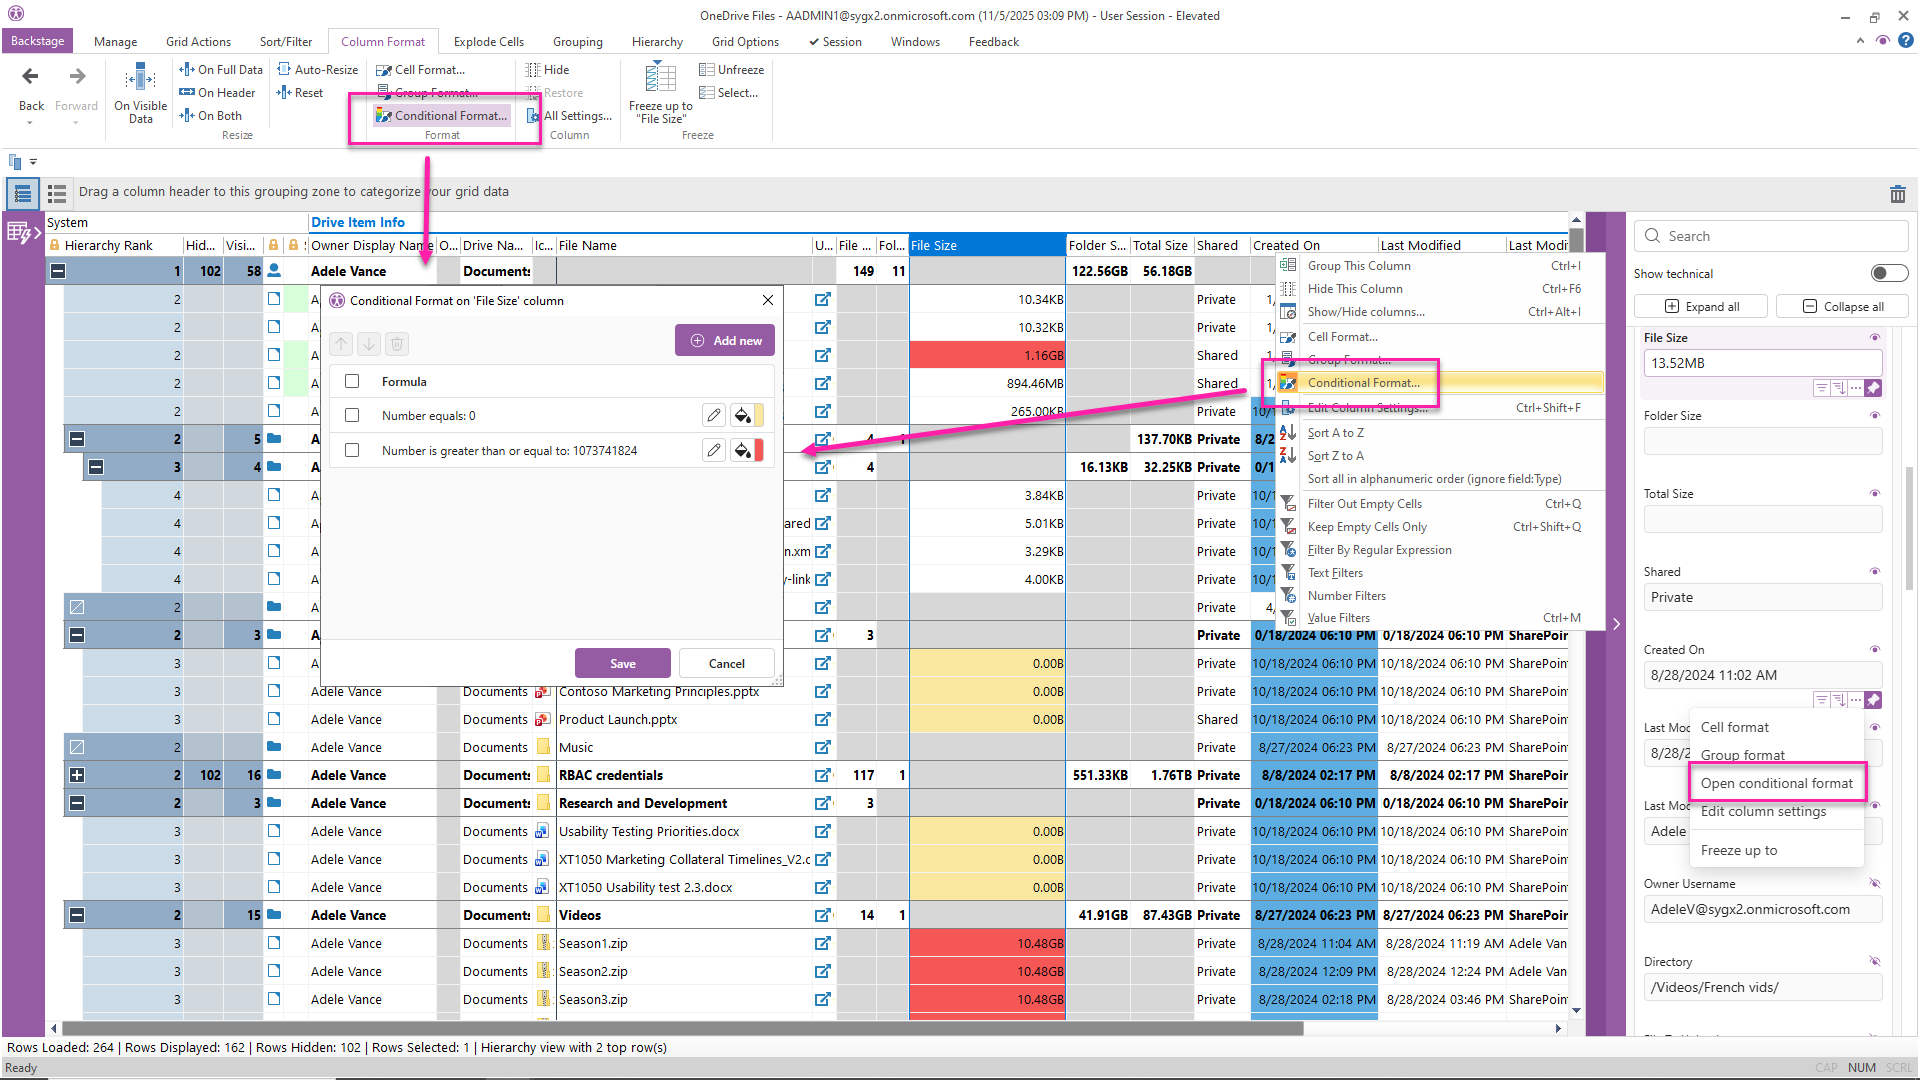Expand the RBAC credentials folder row
The height and width of the screenshot is (1080, 1920).
(77, 775)
